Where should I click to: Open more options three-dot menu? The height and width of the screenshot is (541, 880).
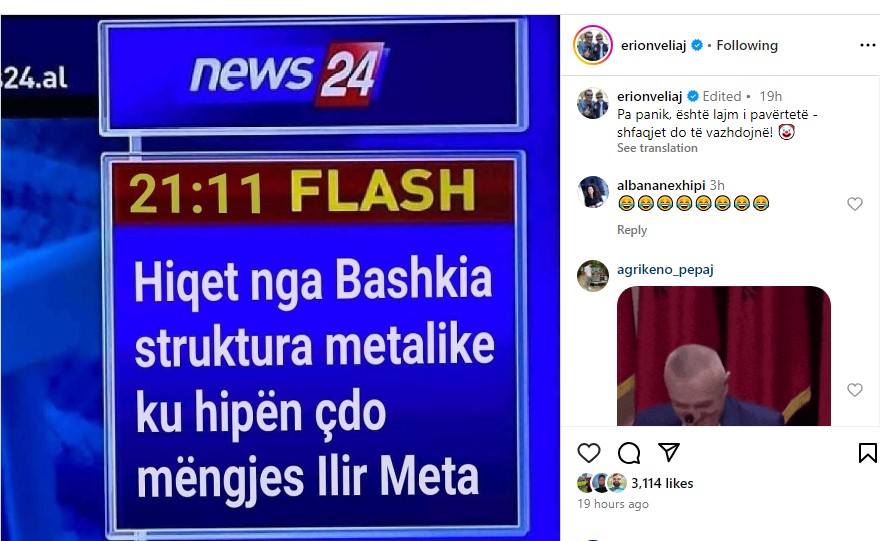coord(868,45)
